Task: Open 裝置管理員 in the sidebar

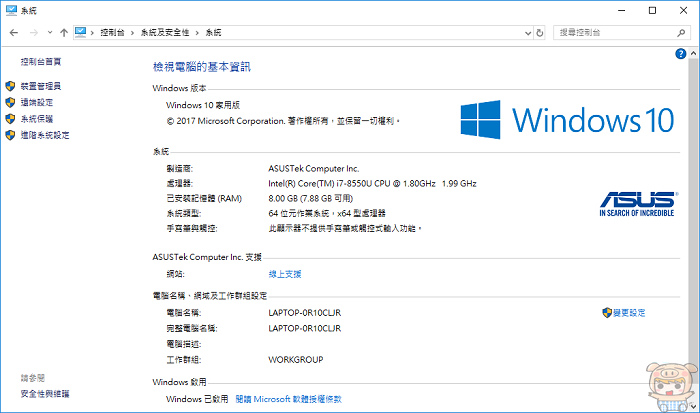Action: 41,86
